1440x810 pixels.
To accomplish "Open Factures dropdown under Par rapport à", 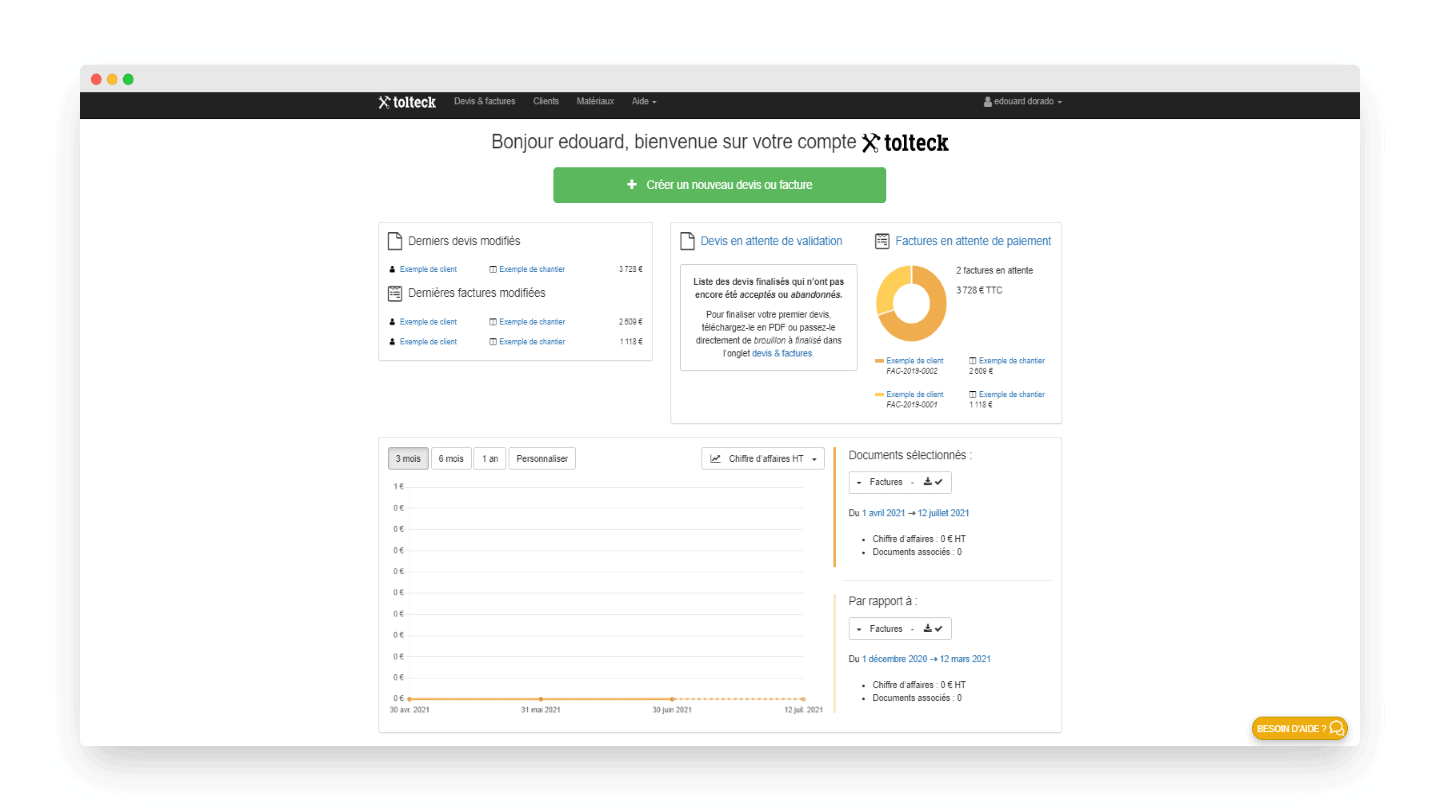I will (900, 629).
